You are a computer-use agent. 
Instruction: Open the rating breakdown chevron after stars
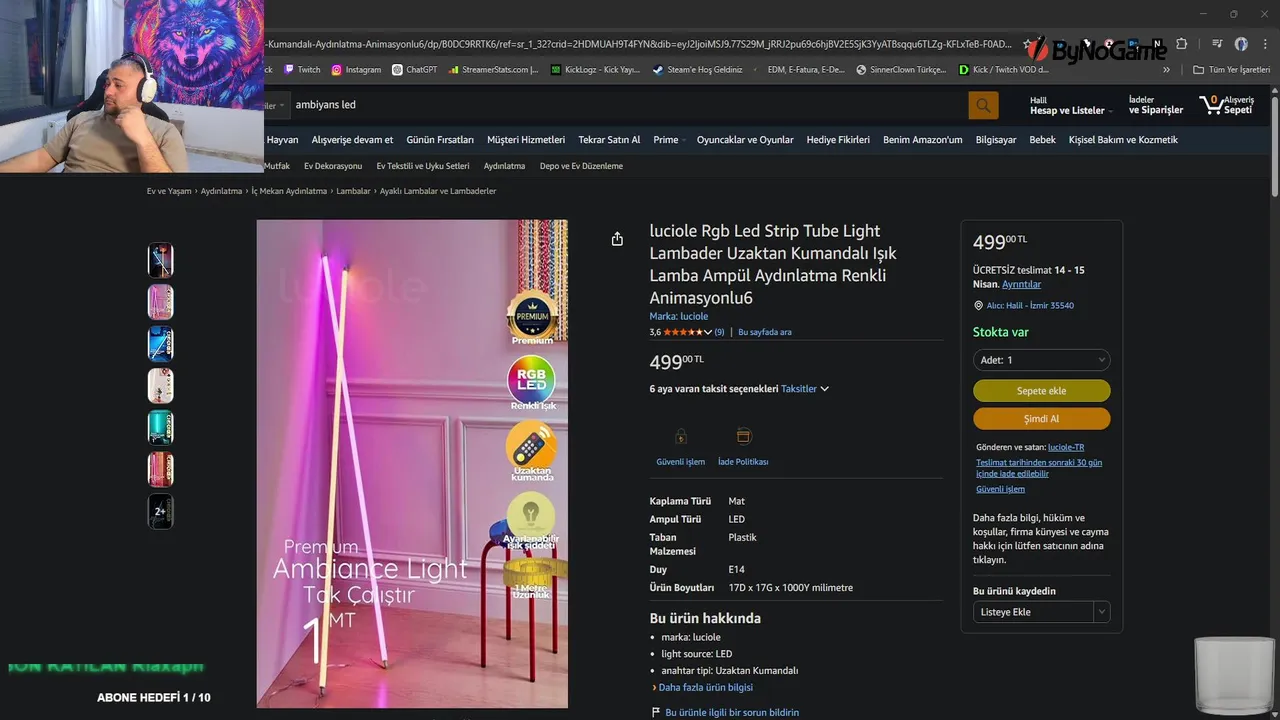click(x=708, y=332)
